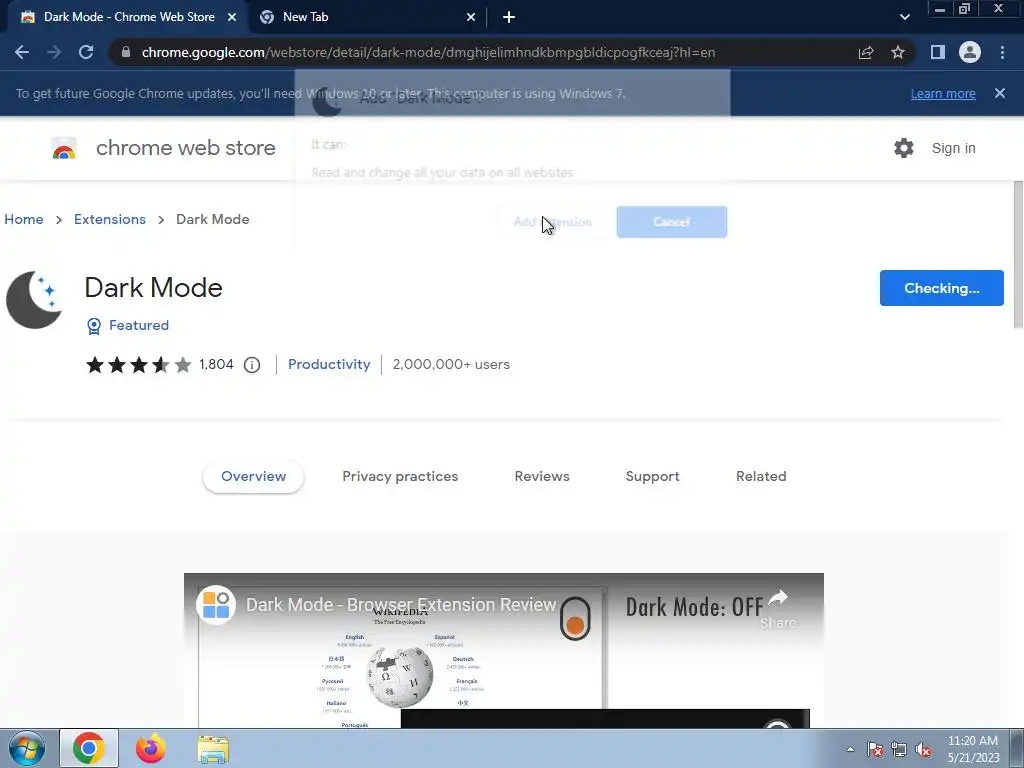Share the video with Share arrow
The image size is (1024, 768).
[x=777, y=609]
